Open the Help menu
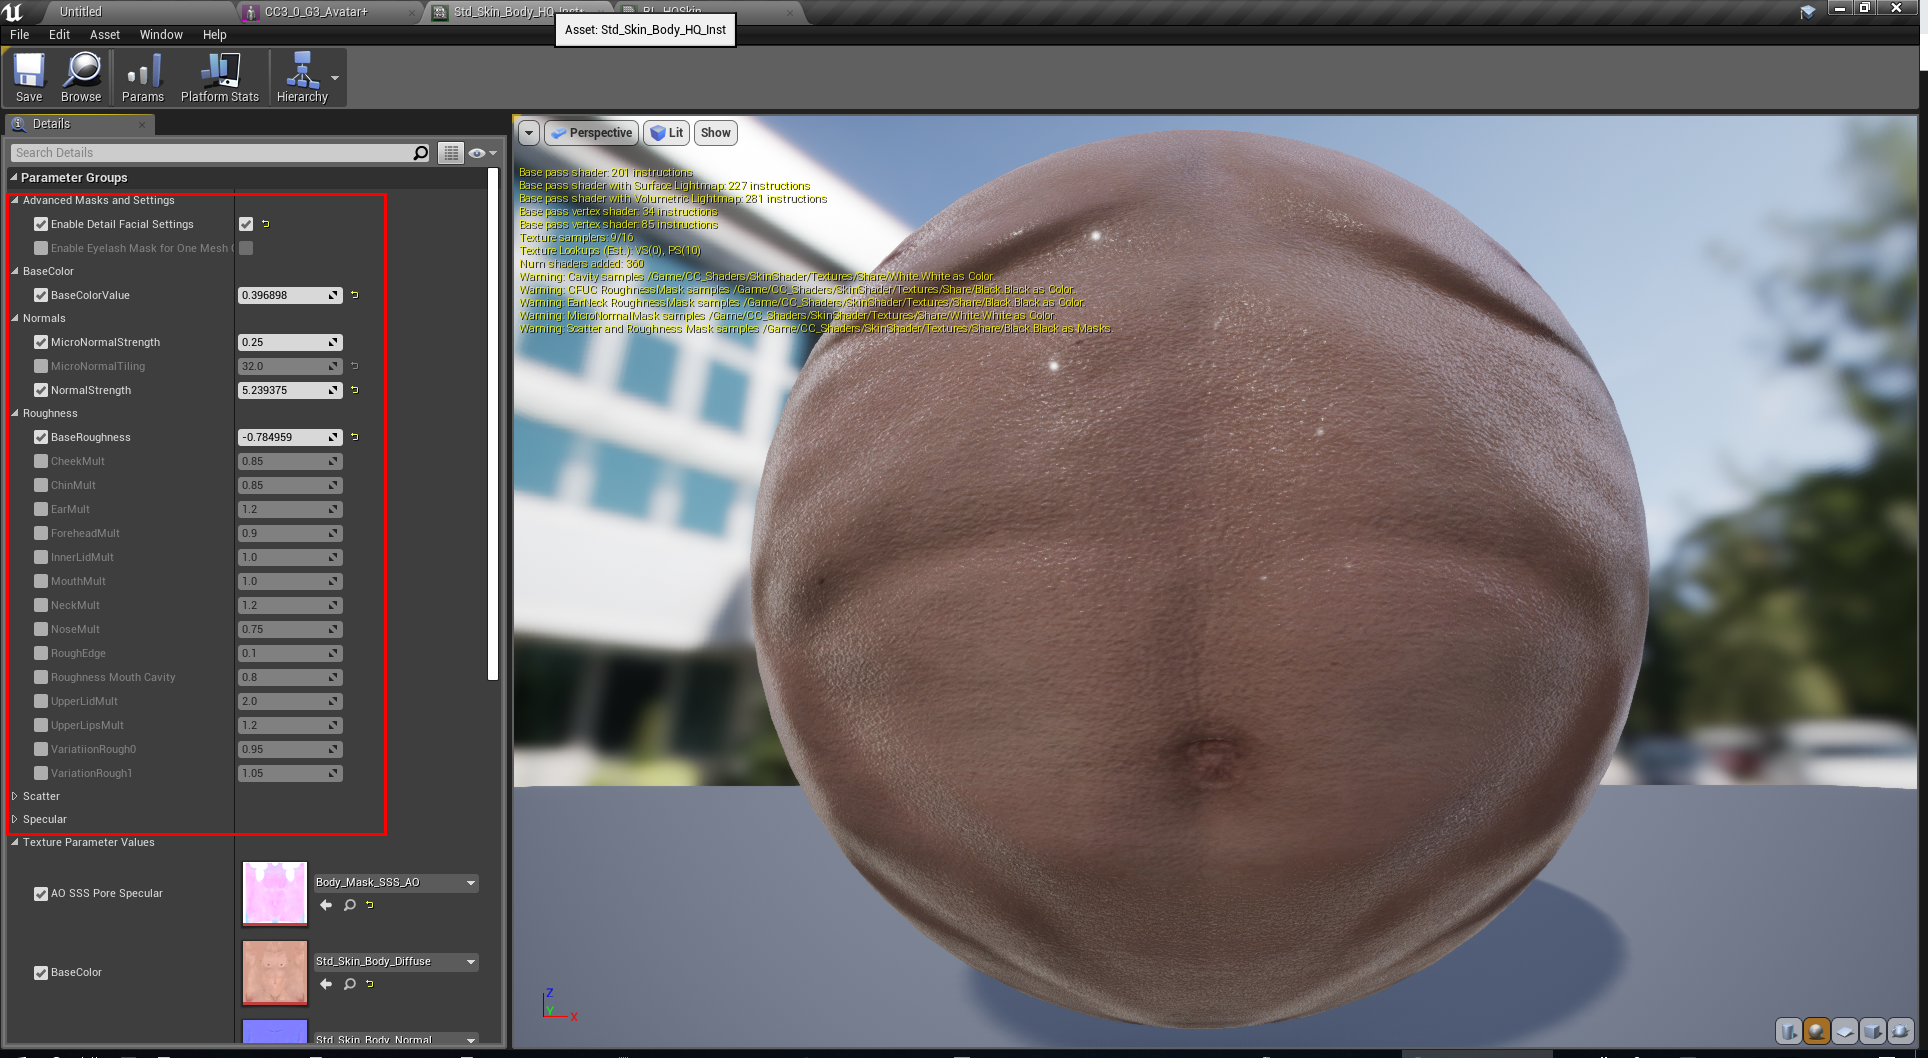Viewport: 1928px width, 1058px height. pyautogui.click(x=215, y=34)
